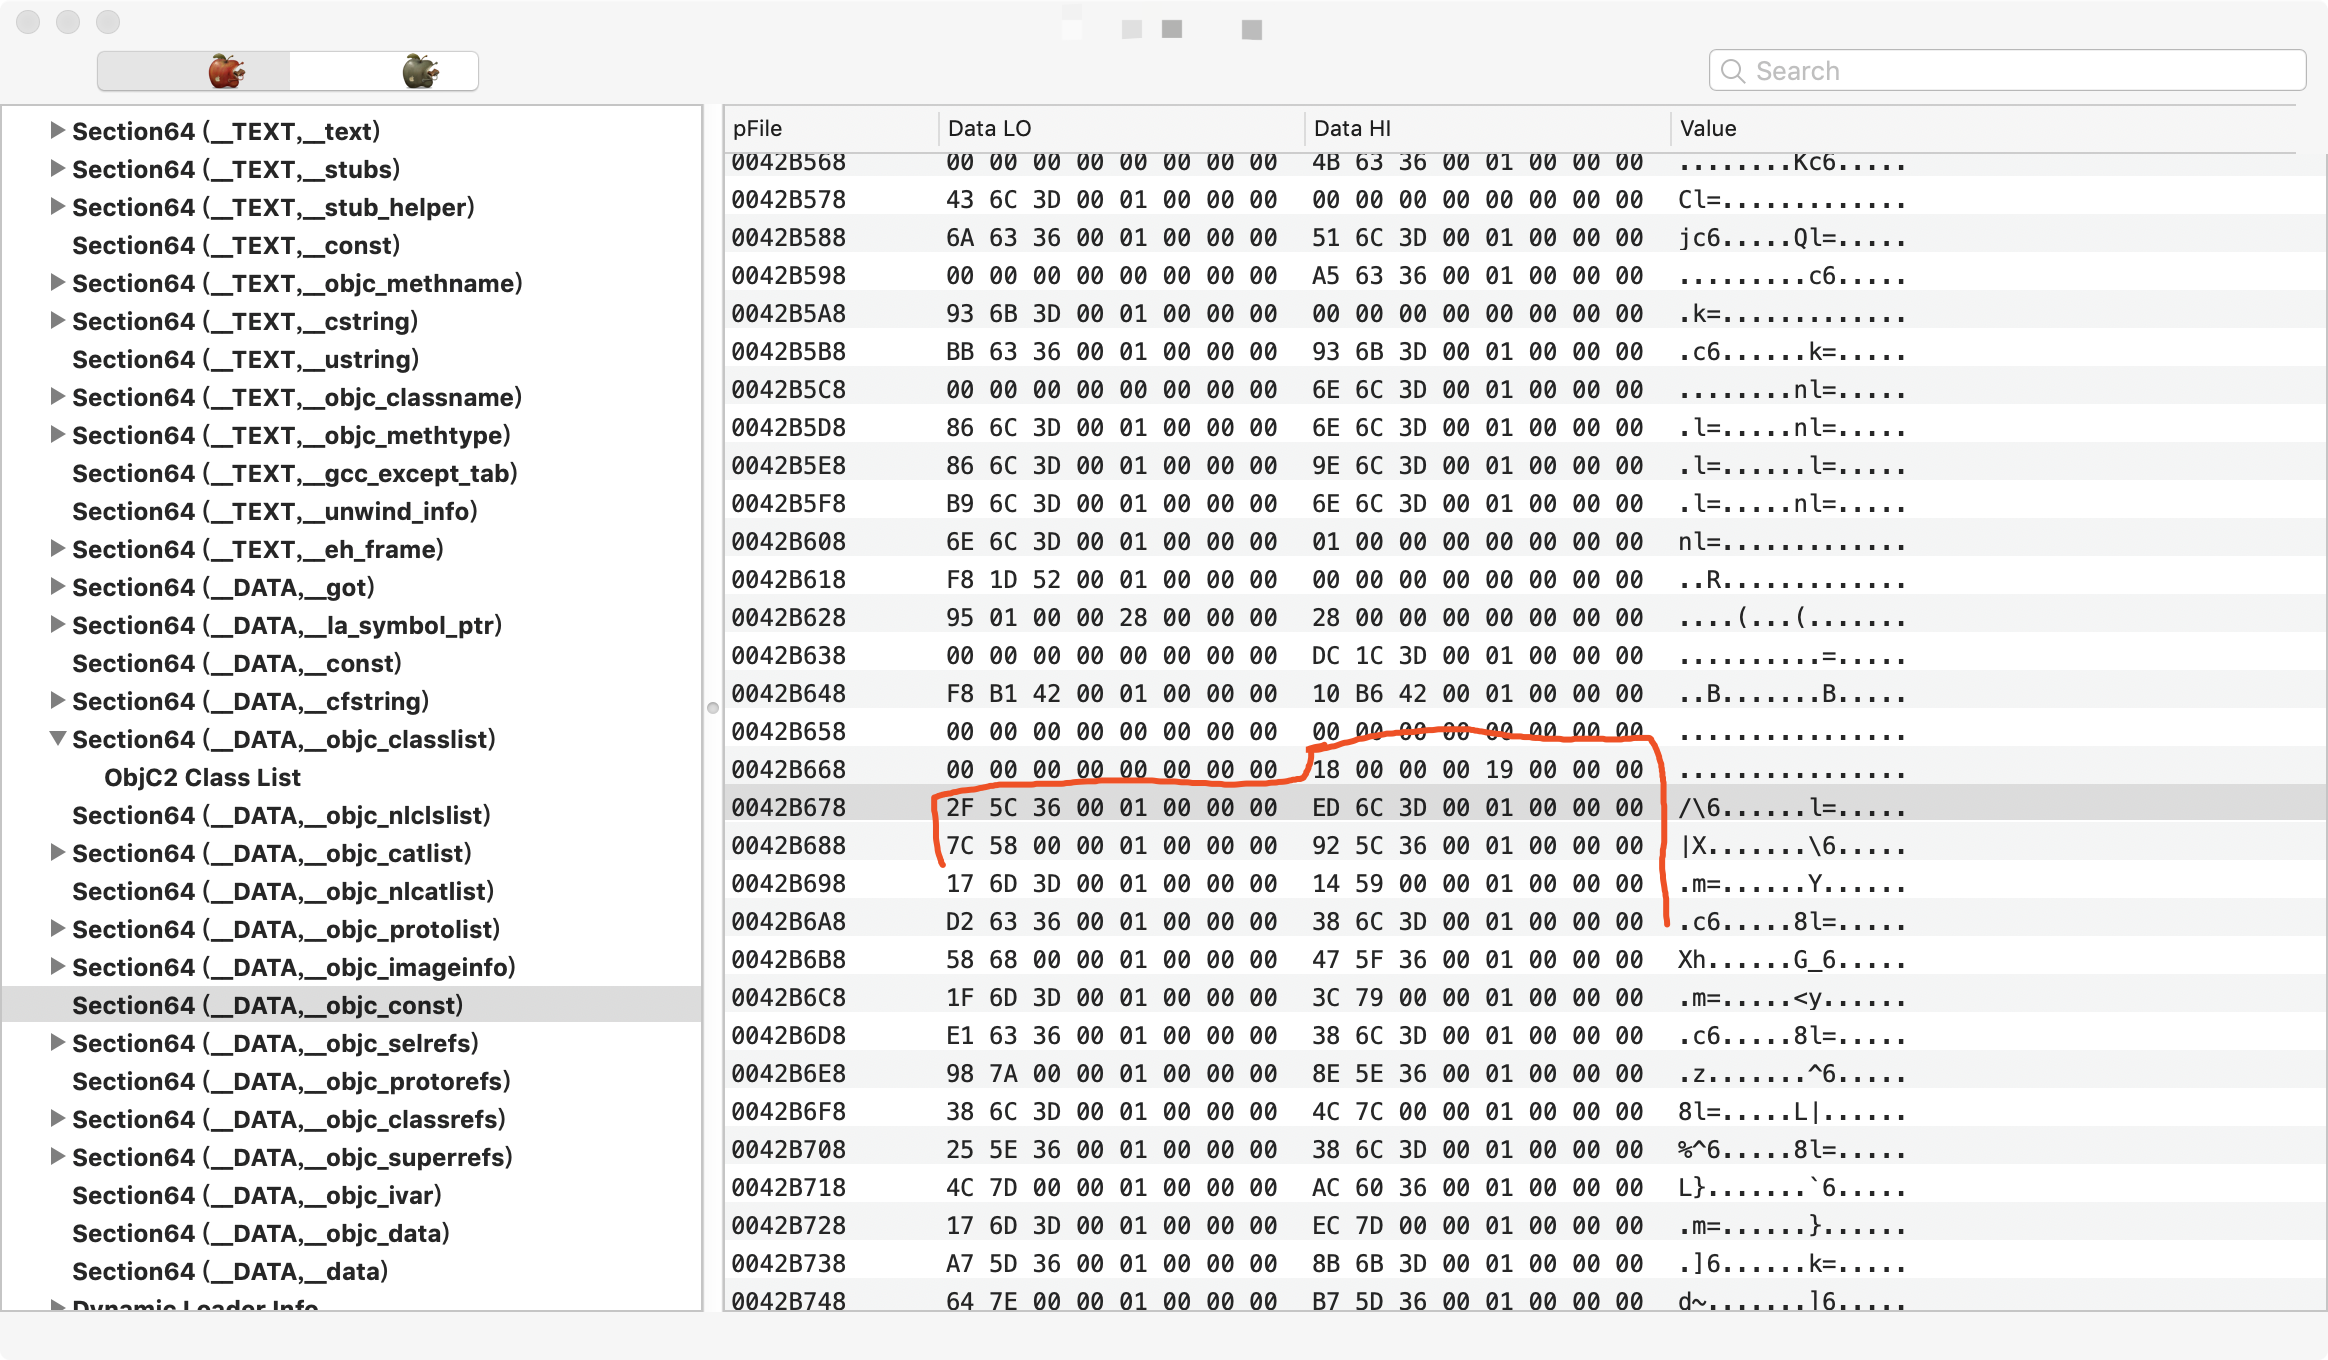This screenshot has width=2328, height=1360.
Task: Expand Section64 (__DATA,__got) triangle
Action: click(57, 586)
